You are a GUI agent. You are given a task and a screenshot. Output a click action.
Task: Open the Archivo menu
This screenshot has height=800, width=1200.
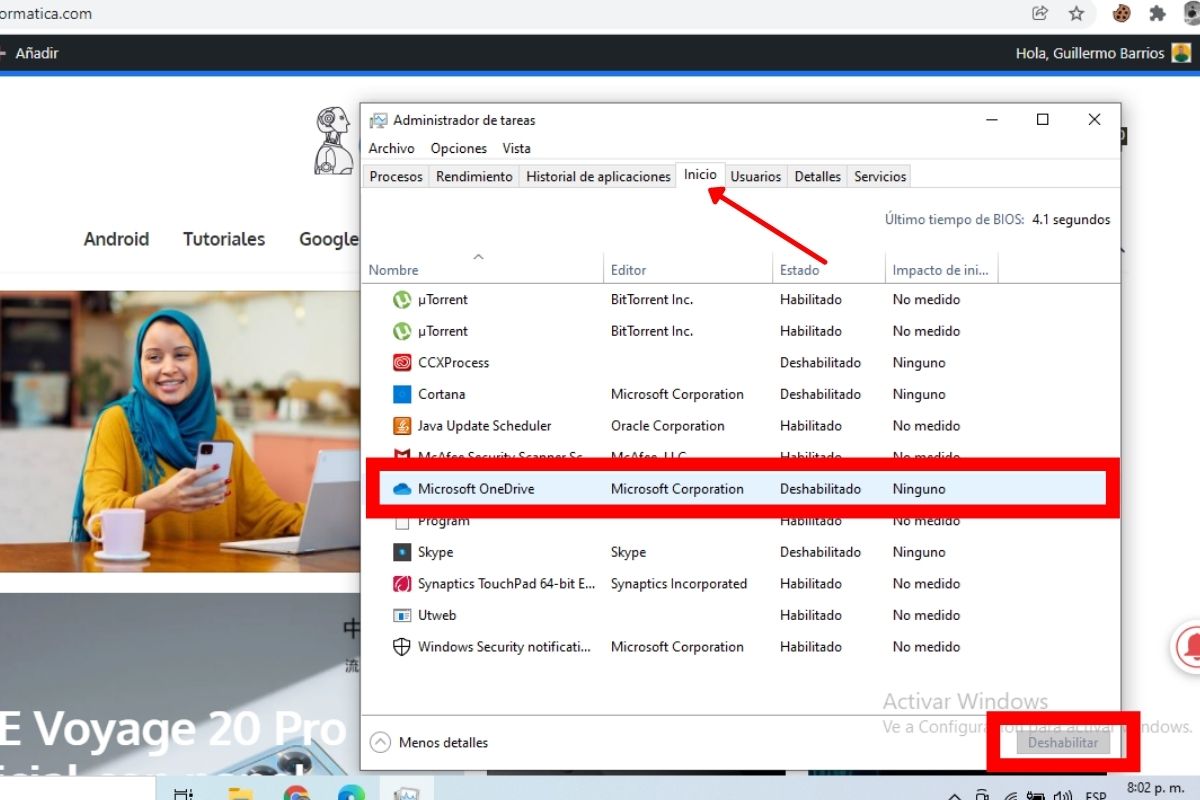tap(391, 148)
